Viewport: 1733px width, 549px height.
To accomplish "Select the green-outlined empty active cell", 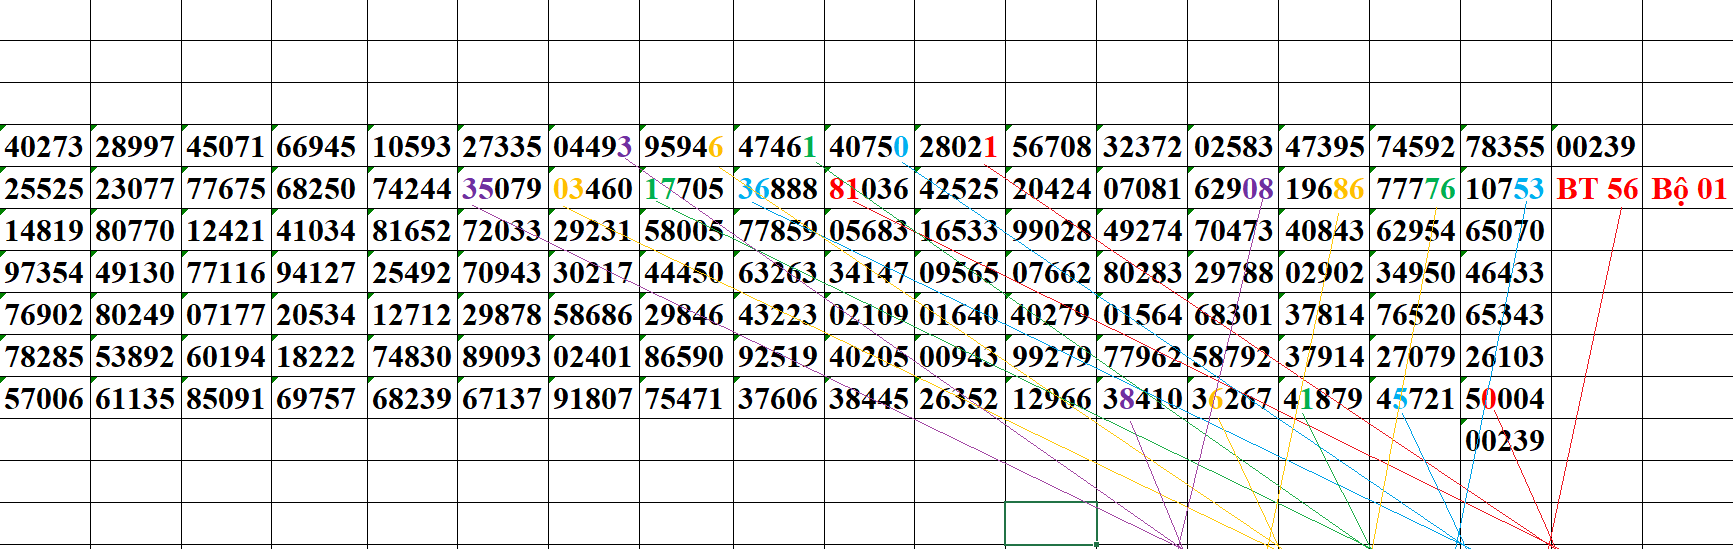I will 1051,523.
